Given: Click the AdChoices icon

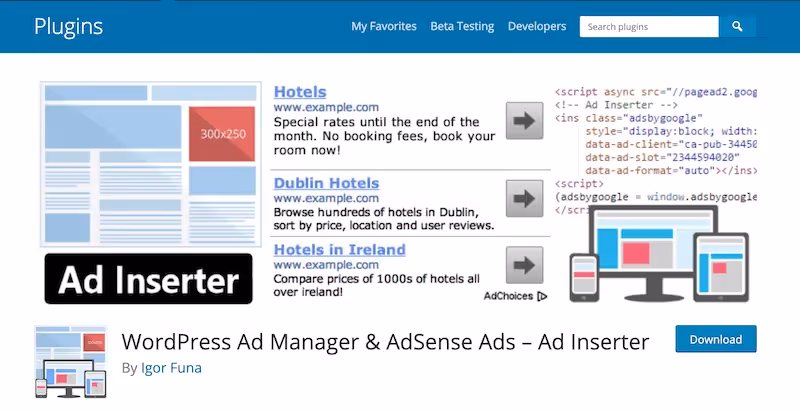Looking at the screenshot, I should 542,296.
